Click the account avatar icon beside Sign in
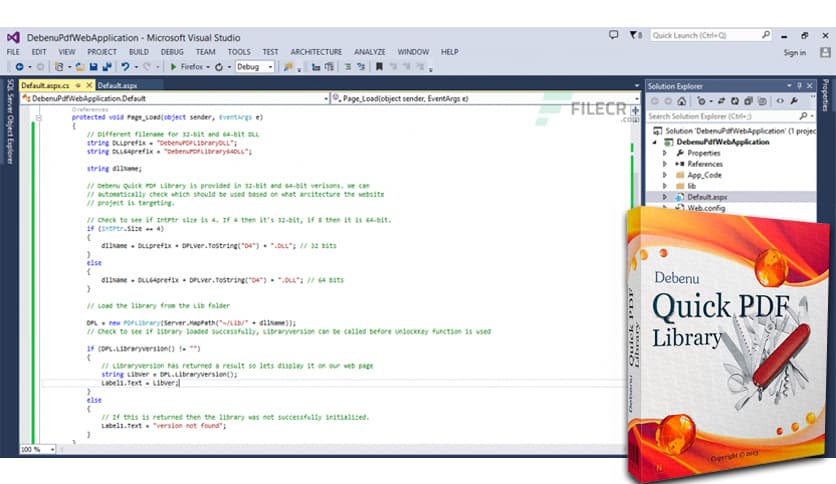The image size is (836, 484). coord(825,52)
